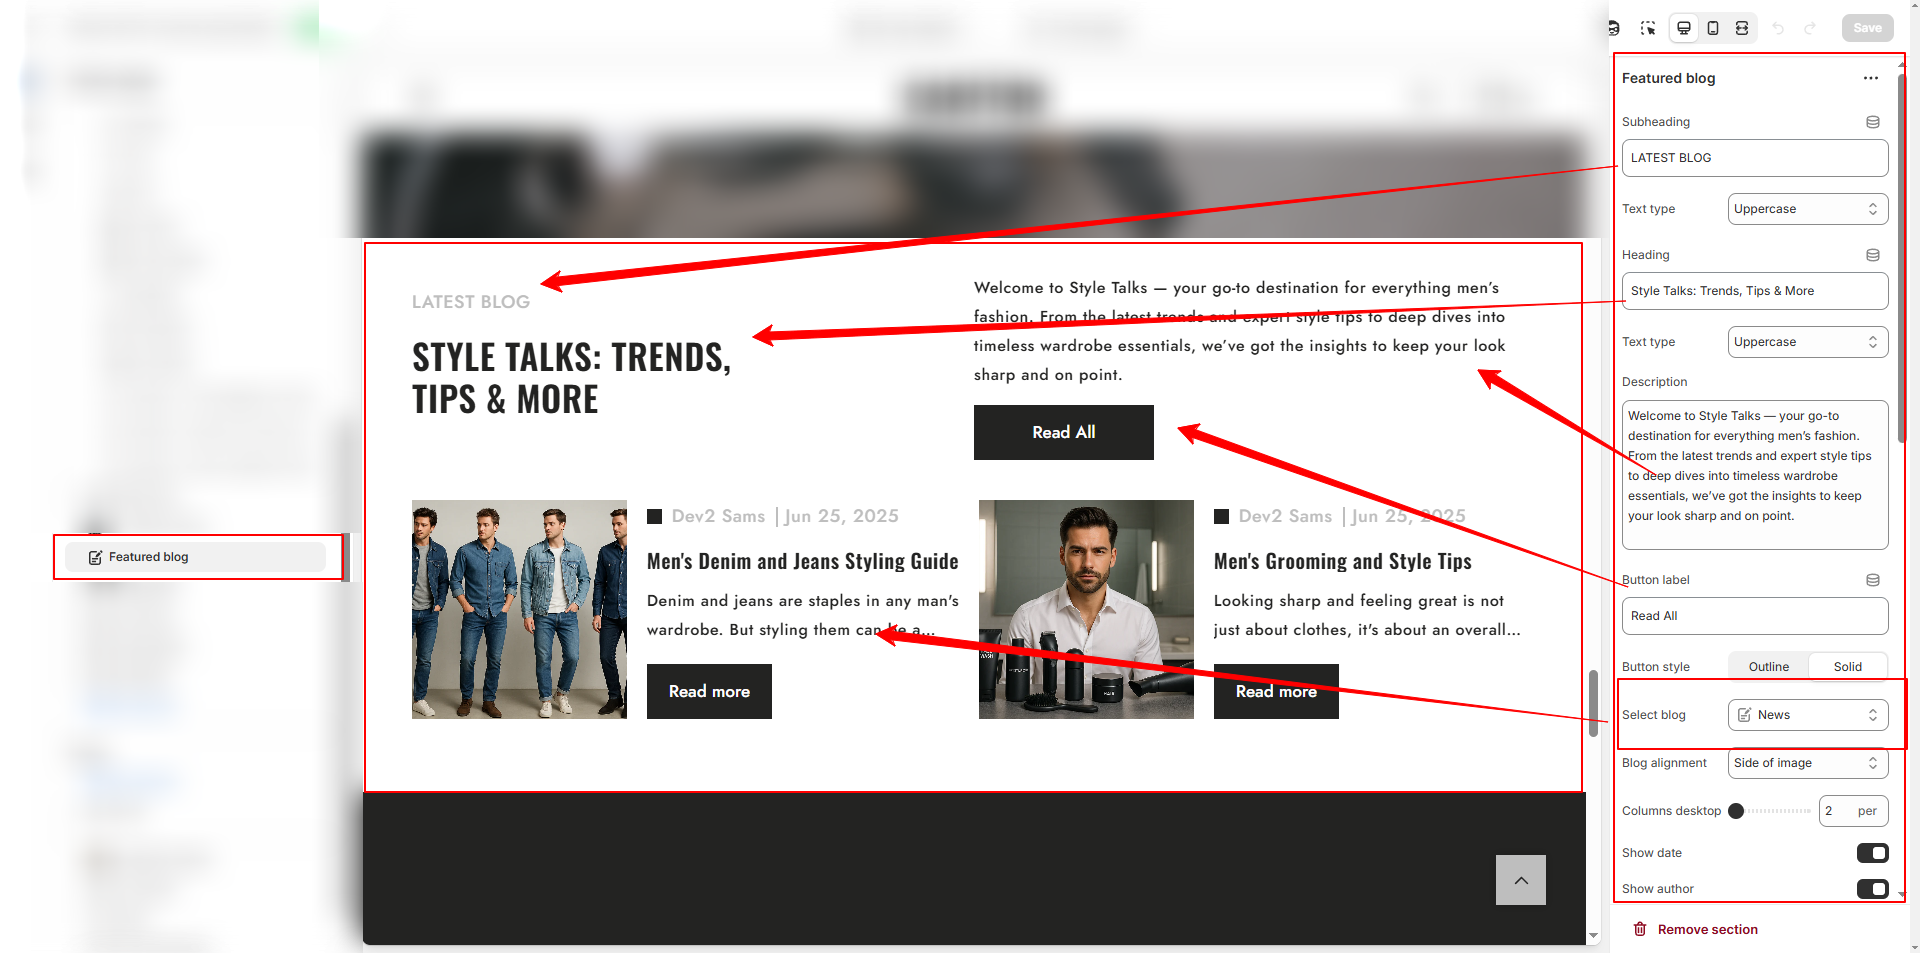This screenshot has height=953, width=1920.
Task: Select Outline button style
Action: (x=1769, y=667)
